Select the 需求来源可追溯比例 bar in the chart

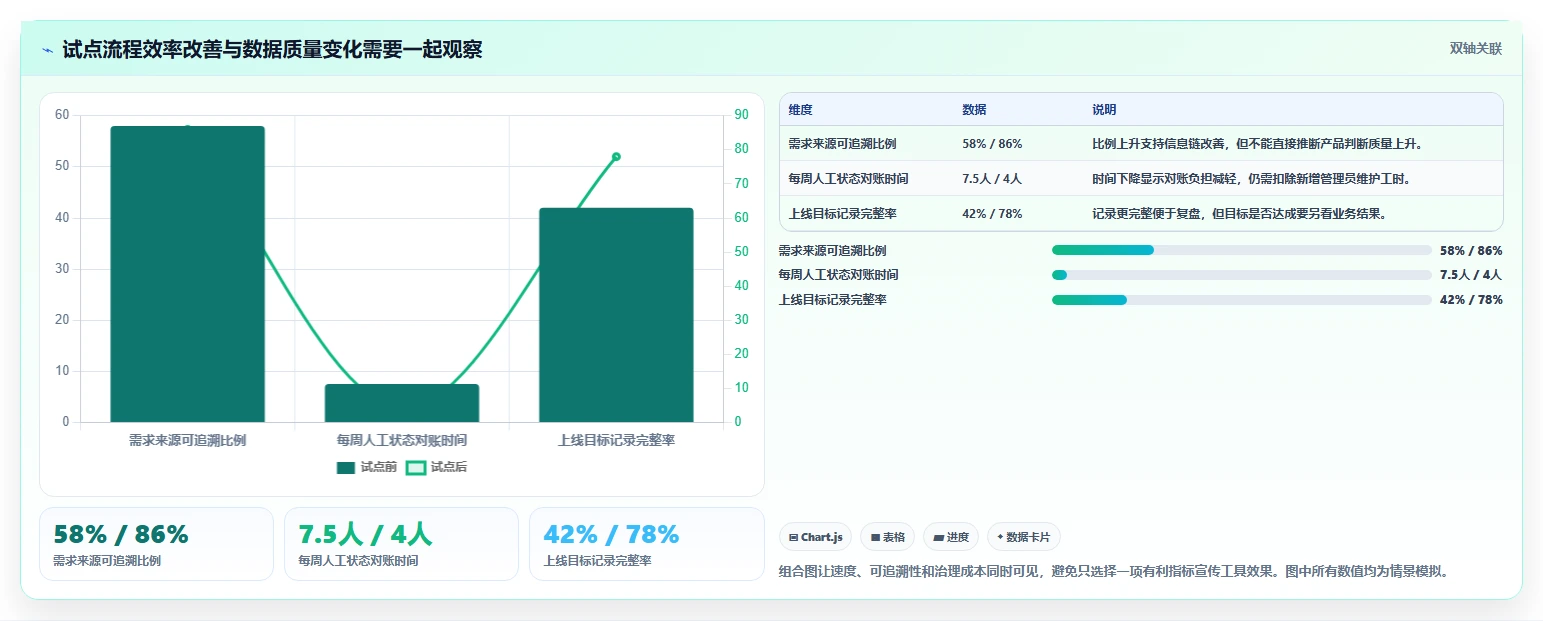point(188,274)
